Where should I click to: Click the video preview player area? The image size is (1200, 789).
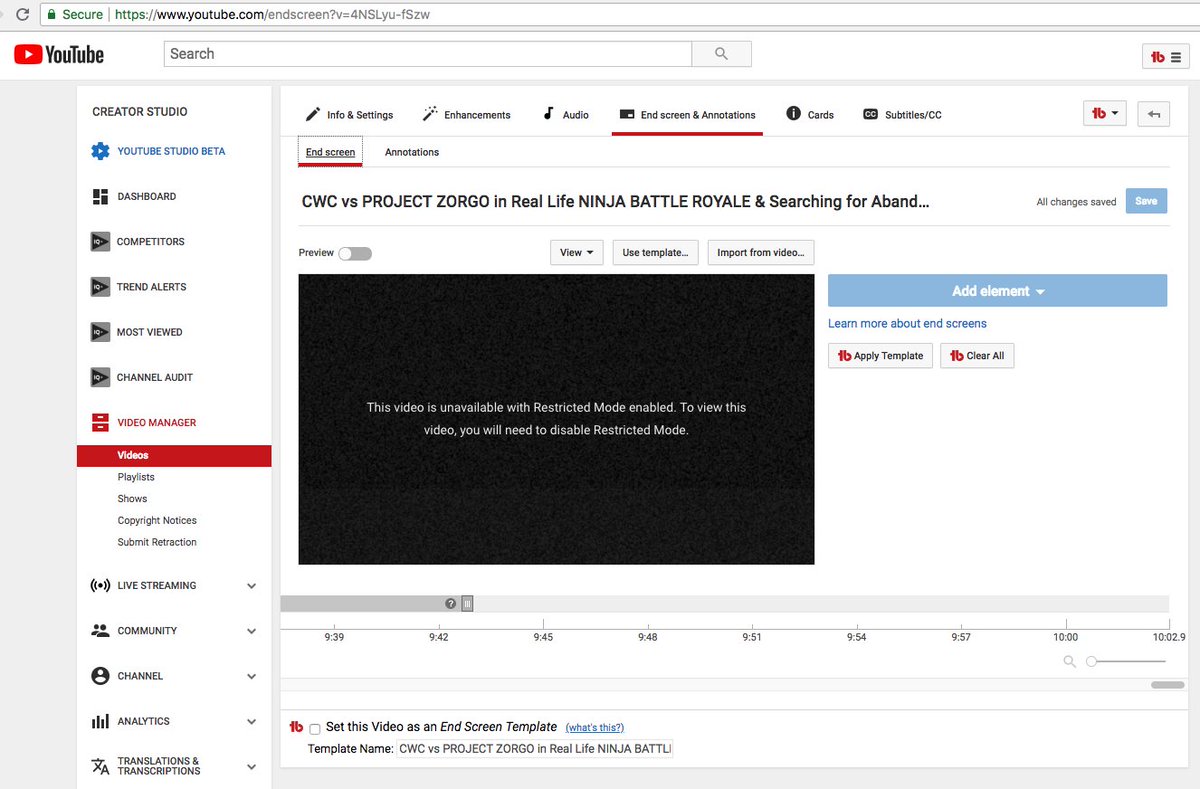click(556, 419)
